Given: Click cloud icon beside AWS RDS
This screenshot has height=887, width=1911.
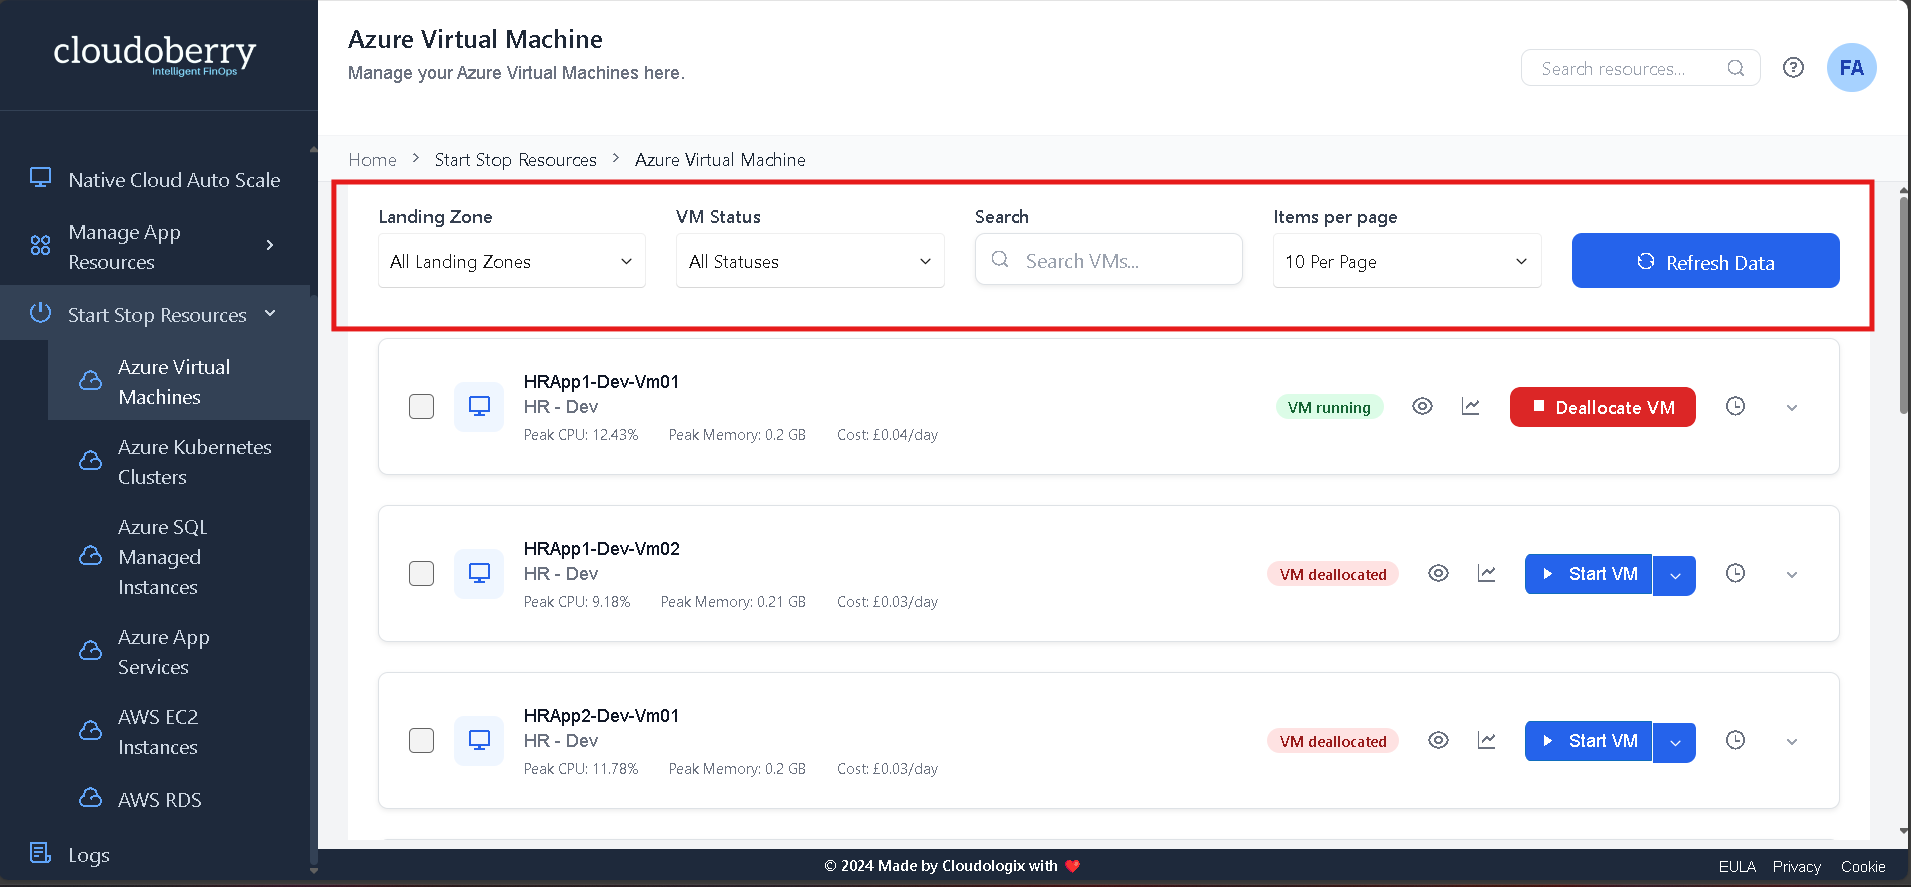Looking at the screenshot, I should (90, 798).
